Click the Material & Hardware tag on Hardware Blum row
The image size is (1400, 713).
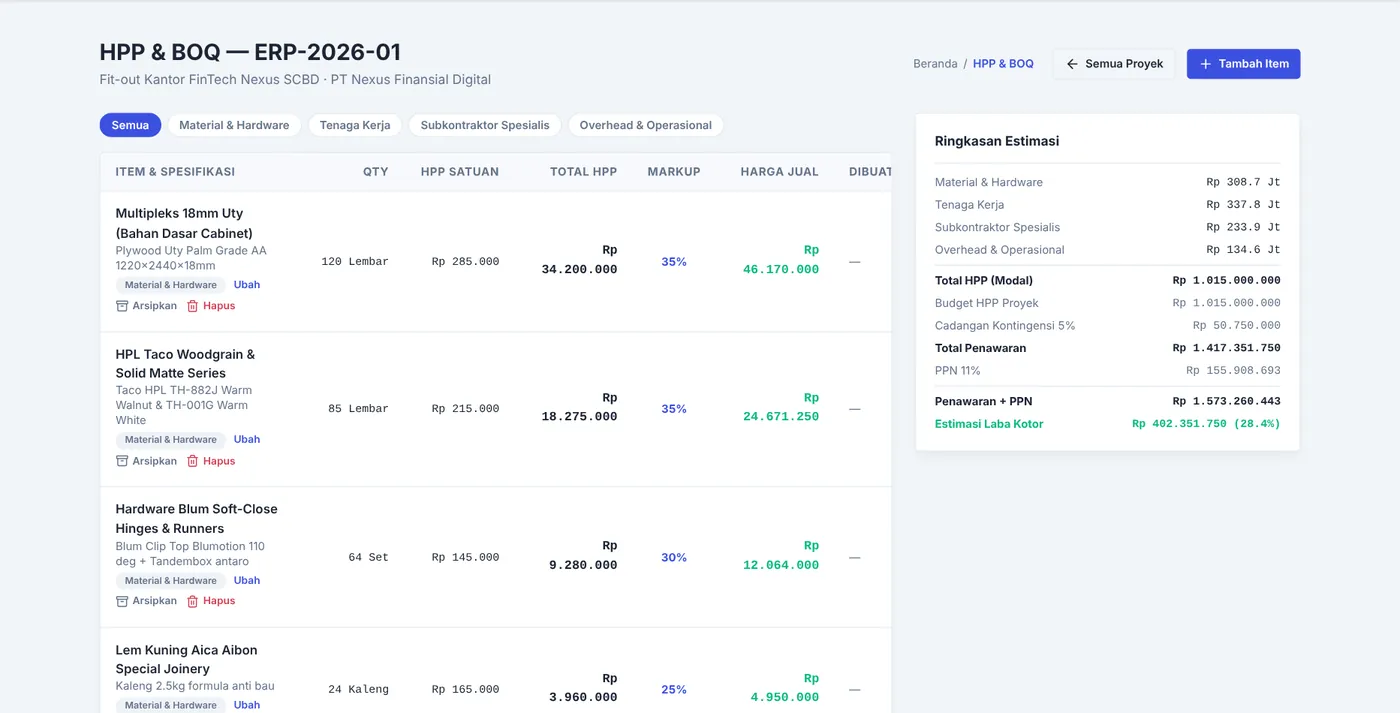point(170,581)
